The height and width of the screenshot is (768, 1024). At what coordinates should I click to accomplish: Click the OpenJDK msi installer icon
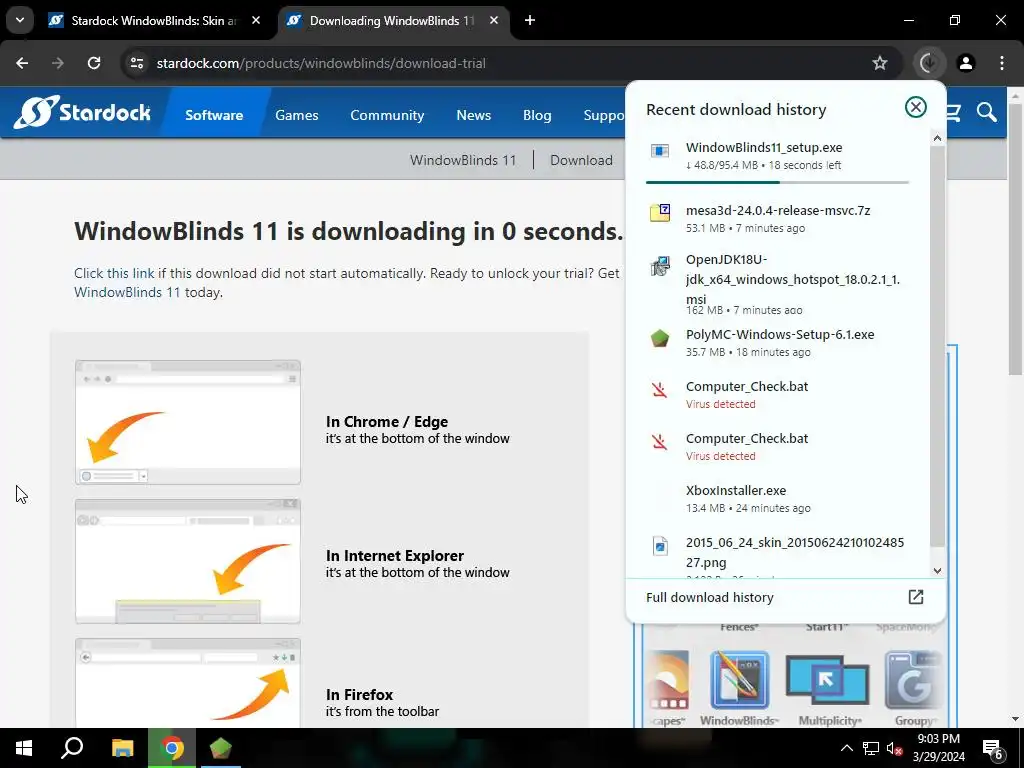(x=660, y=266)
